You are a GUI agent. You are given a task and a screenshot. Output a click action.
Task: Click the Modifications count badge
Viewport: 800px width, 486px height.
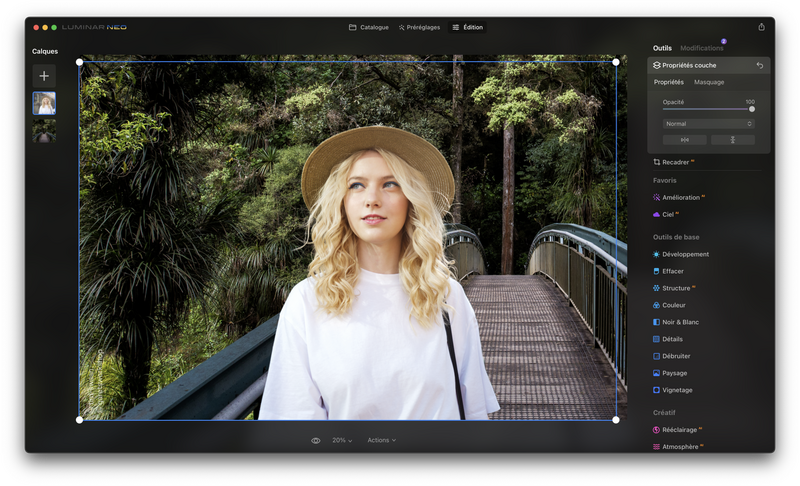coord(723,41)
